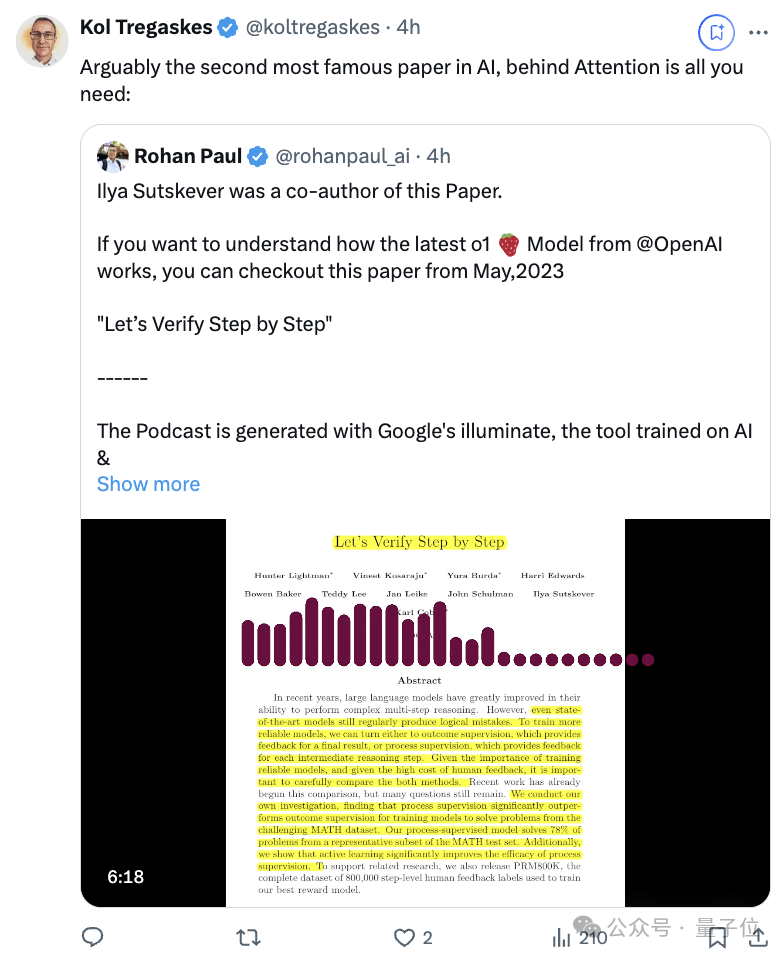Viewport: 784px width, 958px height.
Task: Click the Kol Tregaskes display name
Action: 146,27
